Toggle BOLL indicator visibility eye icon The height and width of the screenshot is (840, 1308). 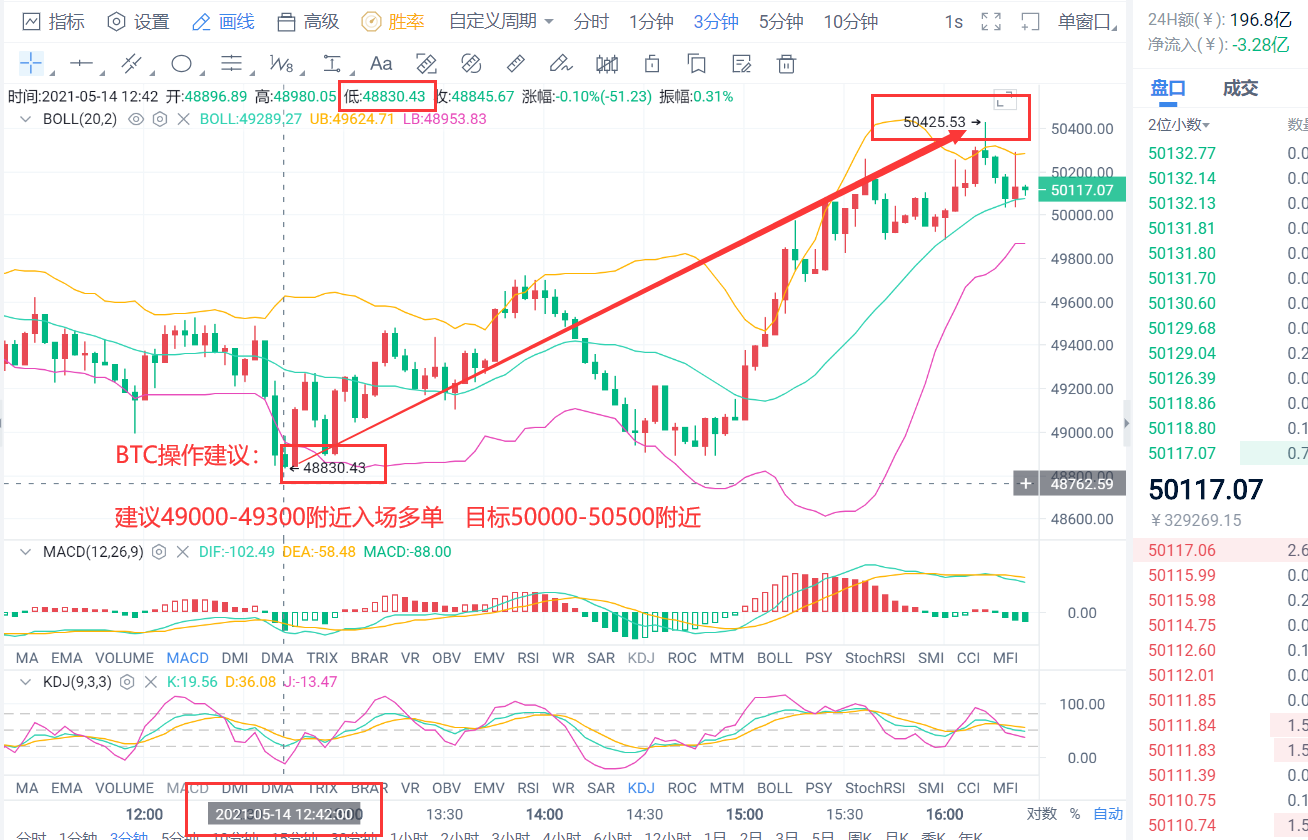tap(135, 119)
